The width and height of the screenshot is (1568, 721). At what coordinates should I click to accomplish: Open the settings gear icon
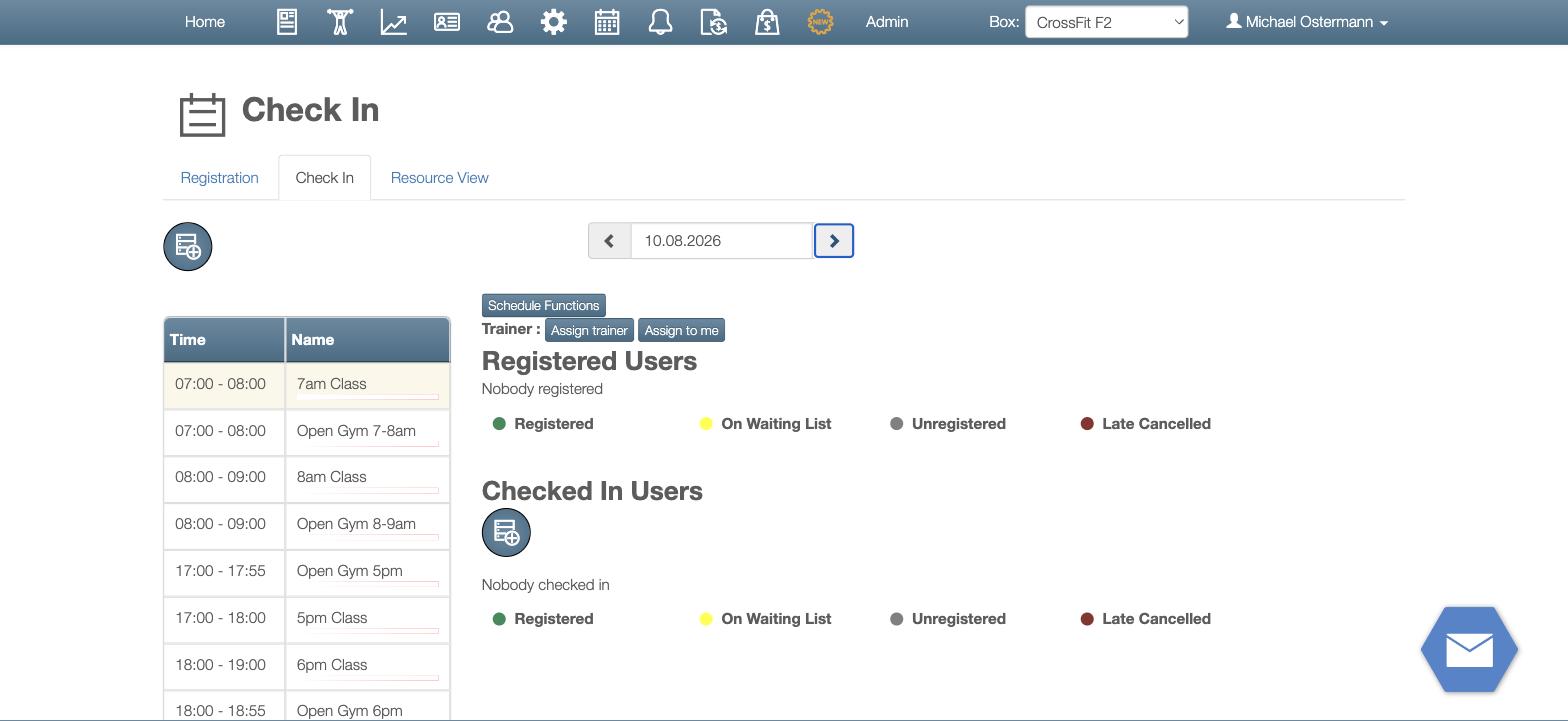(x=553, y=22)
